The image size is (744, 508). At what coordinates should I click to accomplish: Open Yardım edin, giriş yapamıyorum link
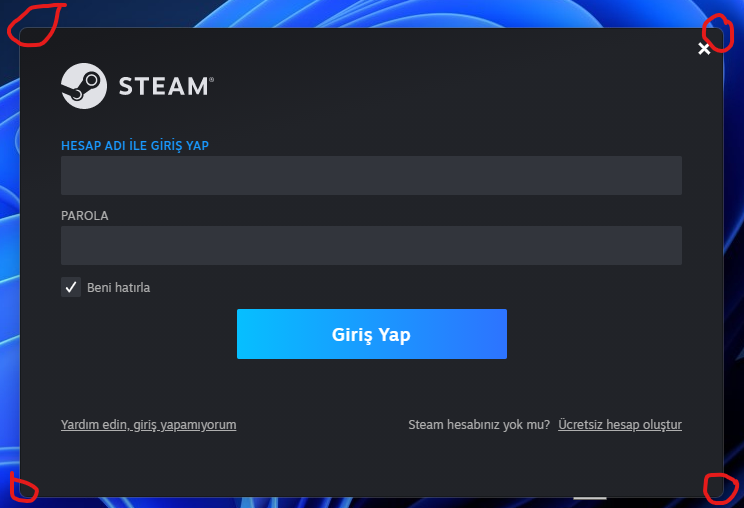[x=149, y=425]
